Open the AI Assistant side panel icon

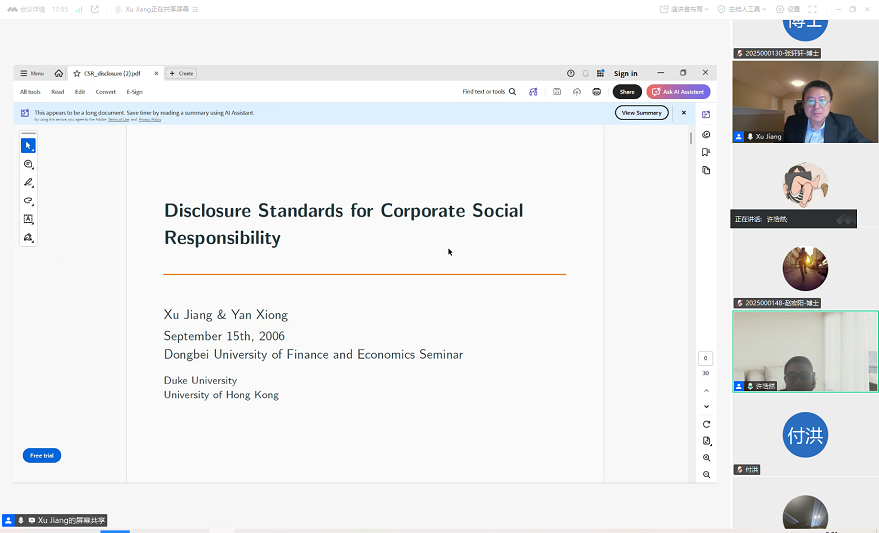point(706,114)
